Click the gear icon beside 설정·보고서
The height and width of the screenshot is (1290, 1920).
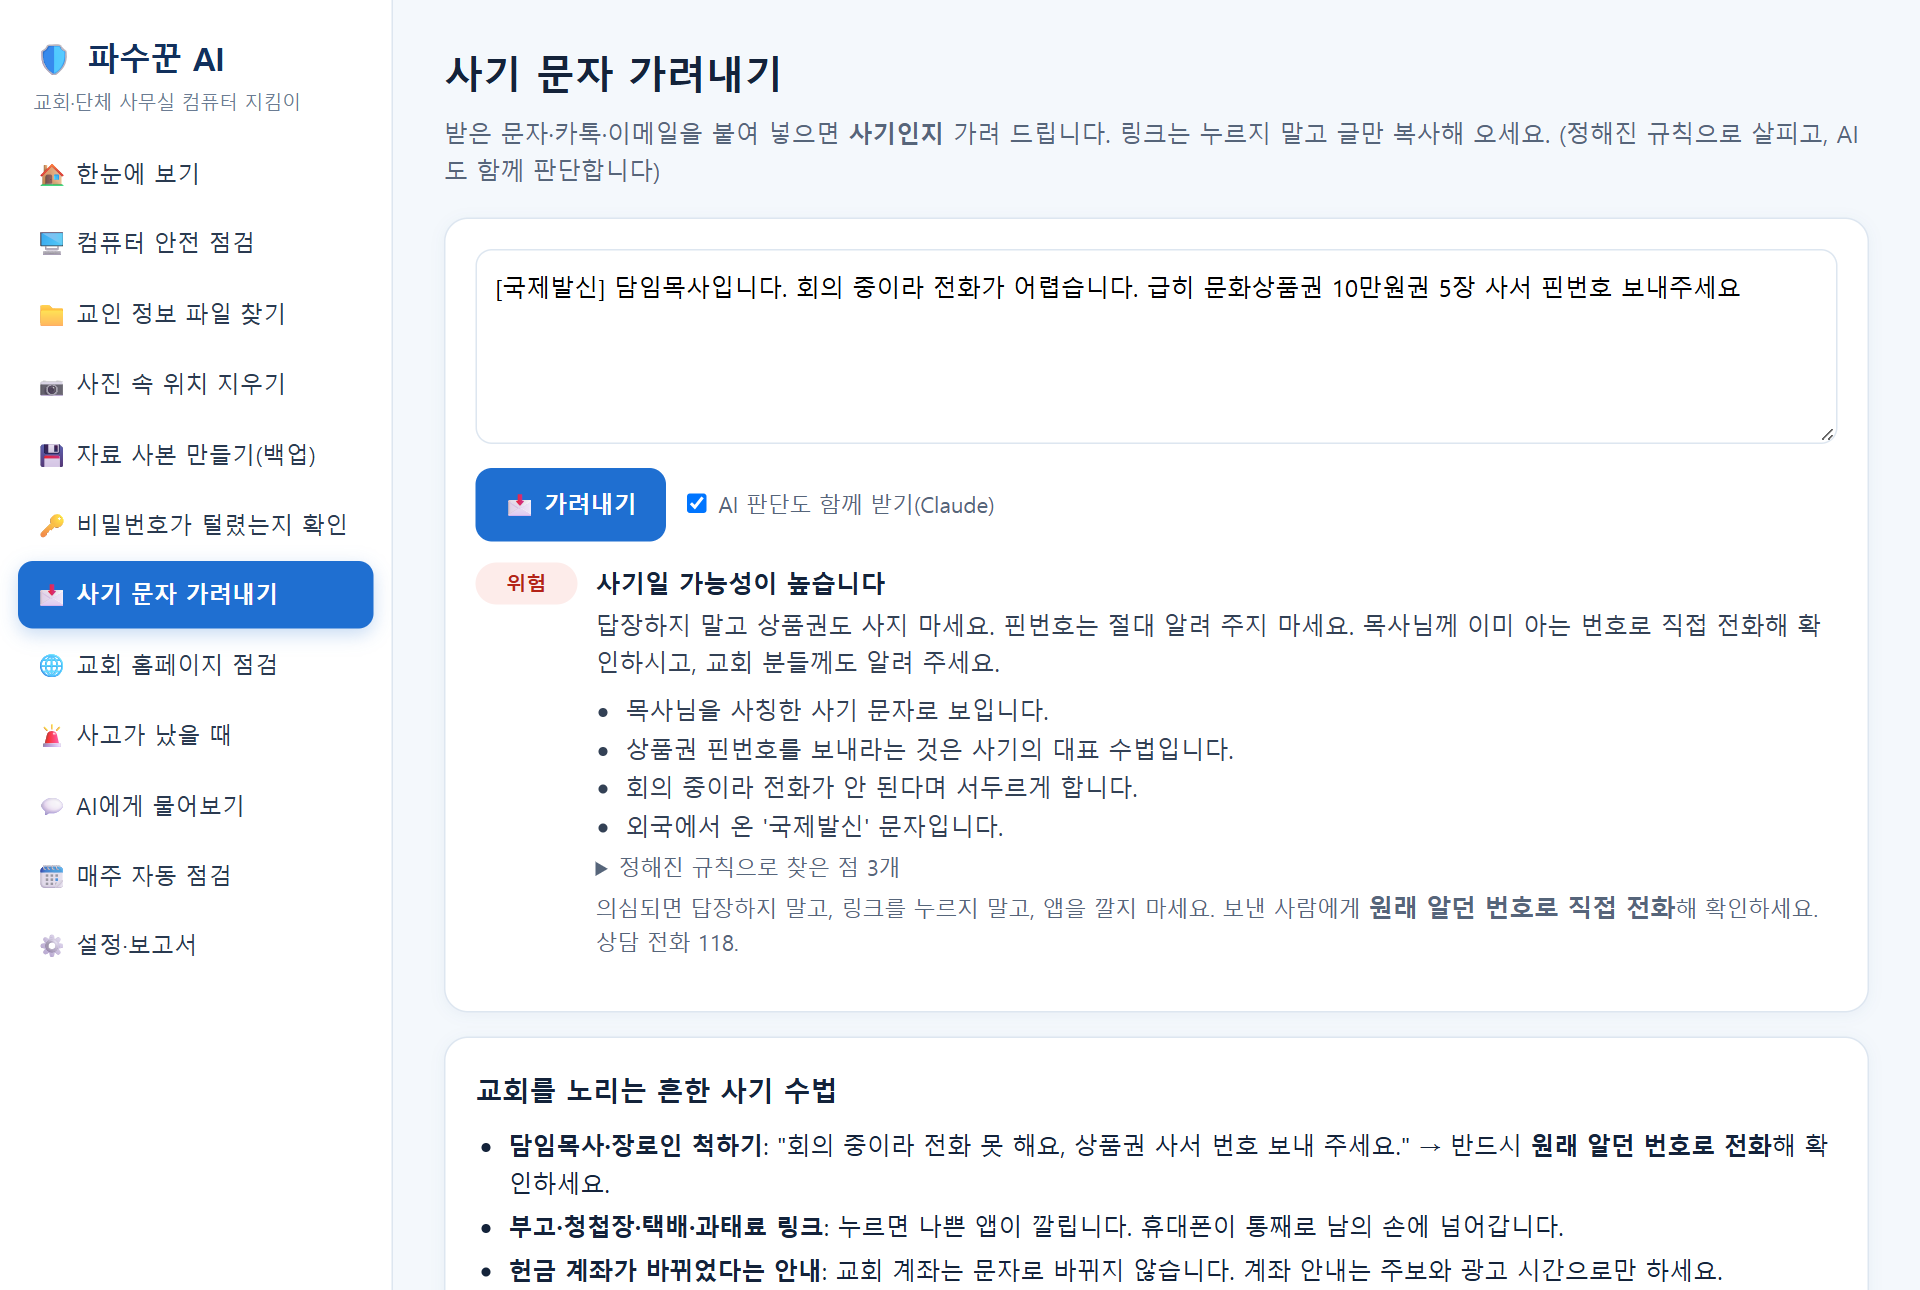point(51,946)
